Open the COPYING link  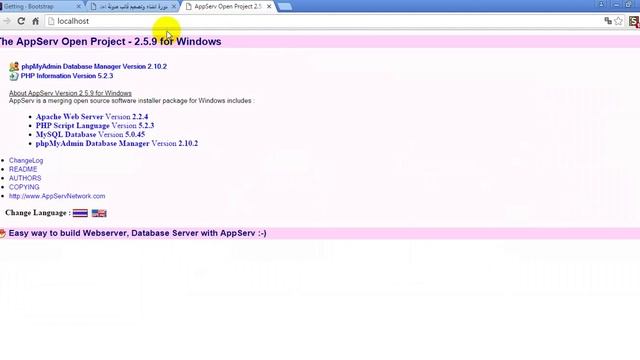click(x=24, y=187)
